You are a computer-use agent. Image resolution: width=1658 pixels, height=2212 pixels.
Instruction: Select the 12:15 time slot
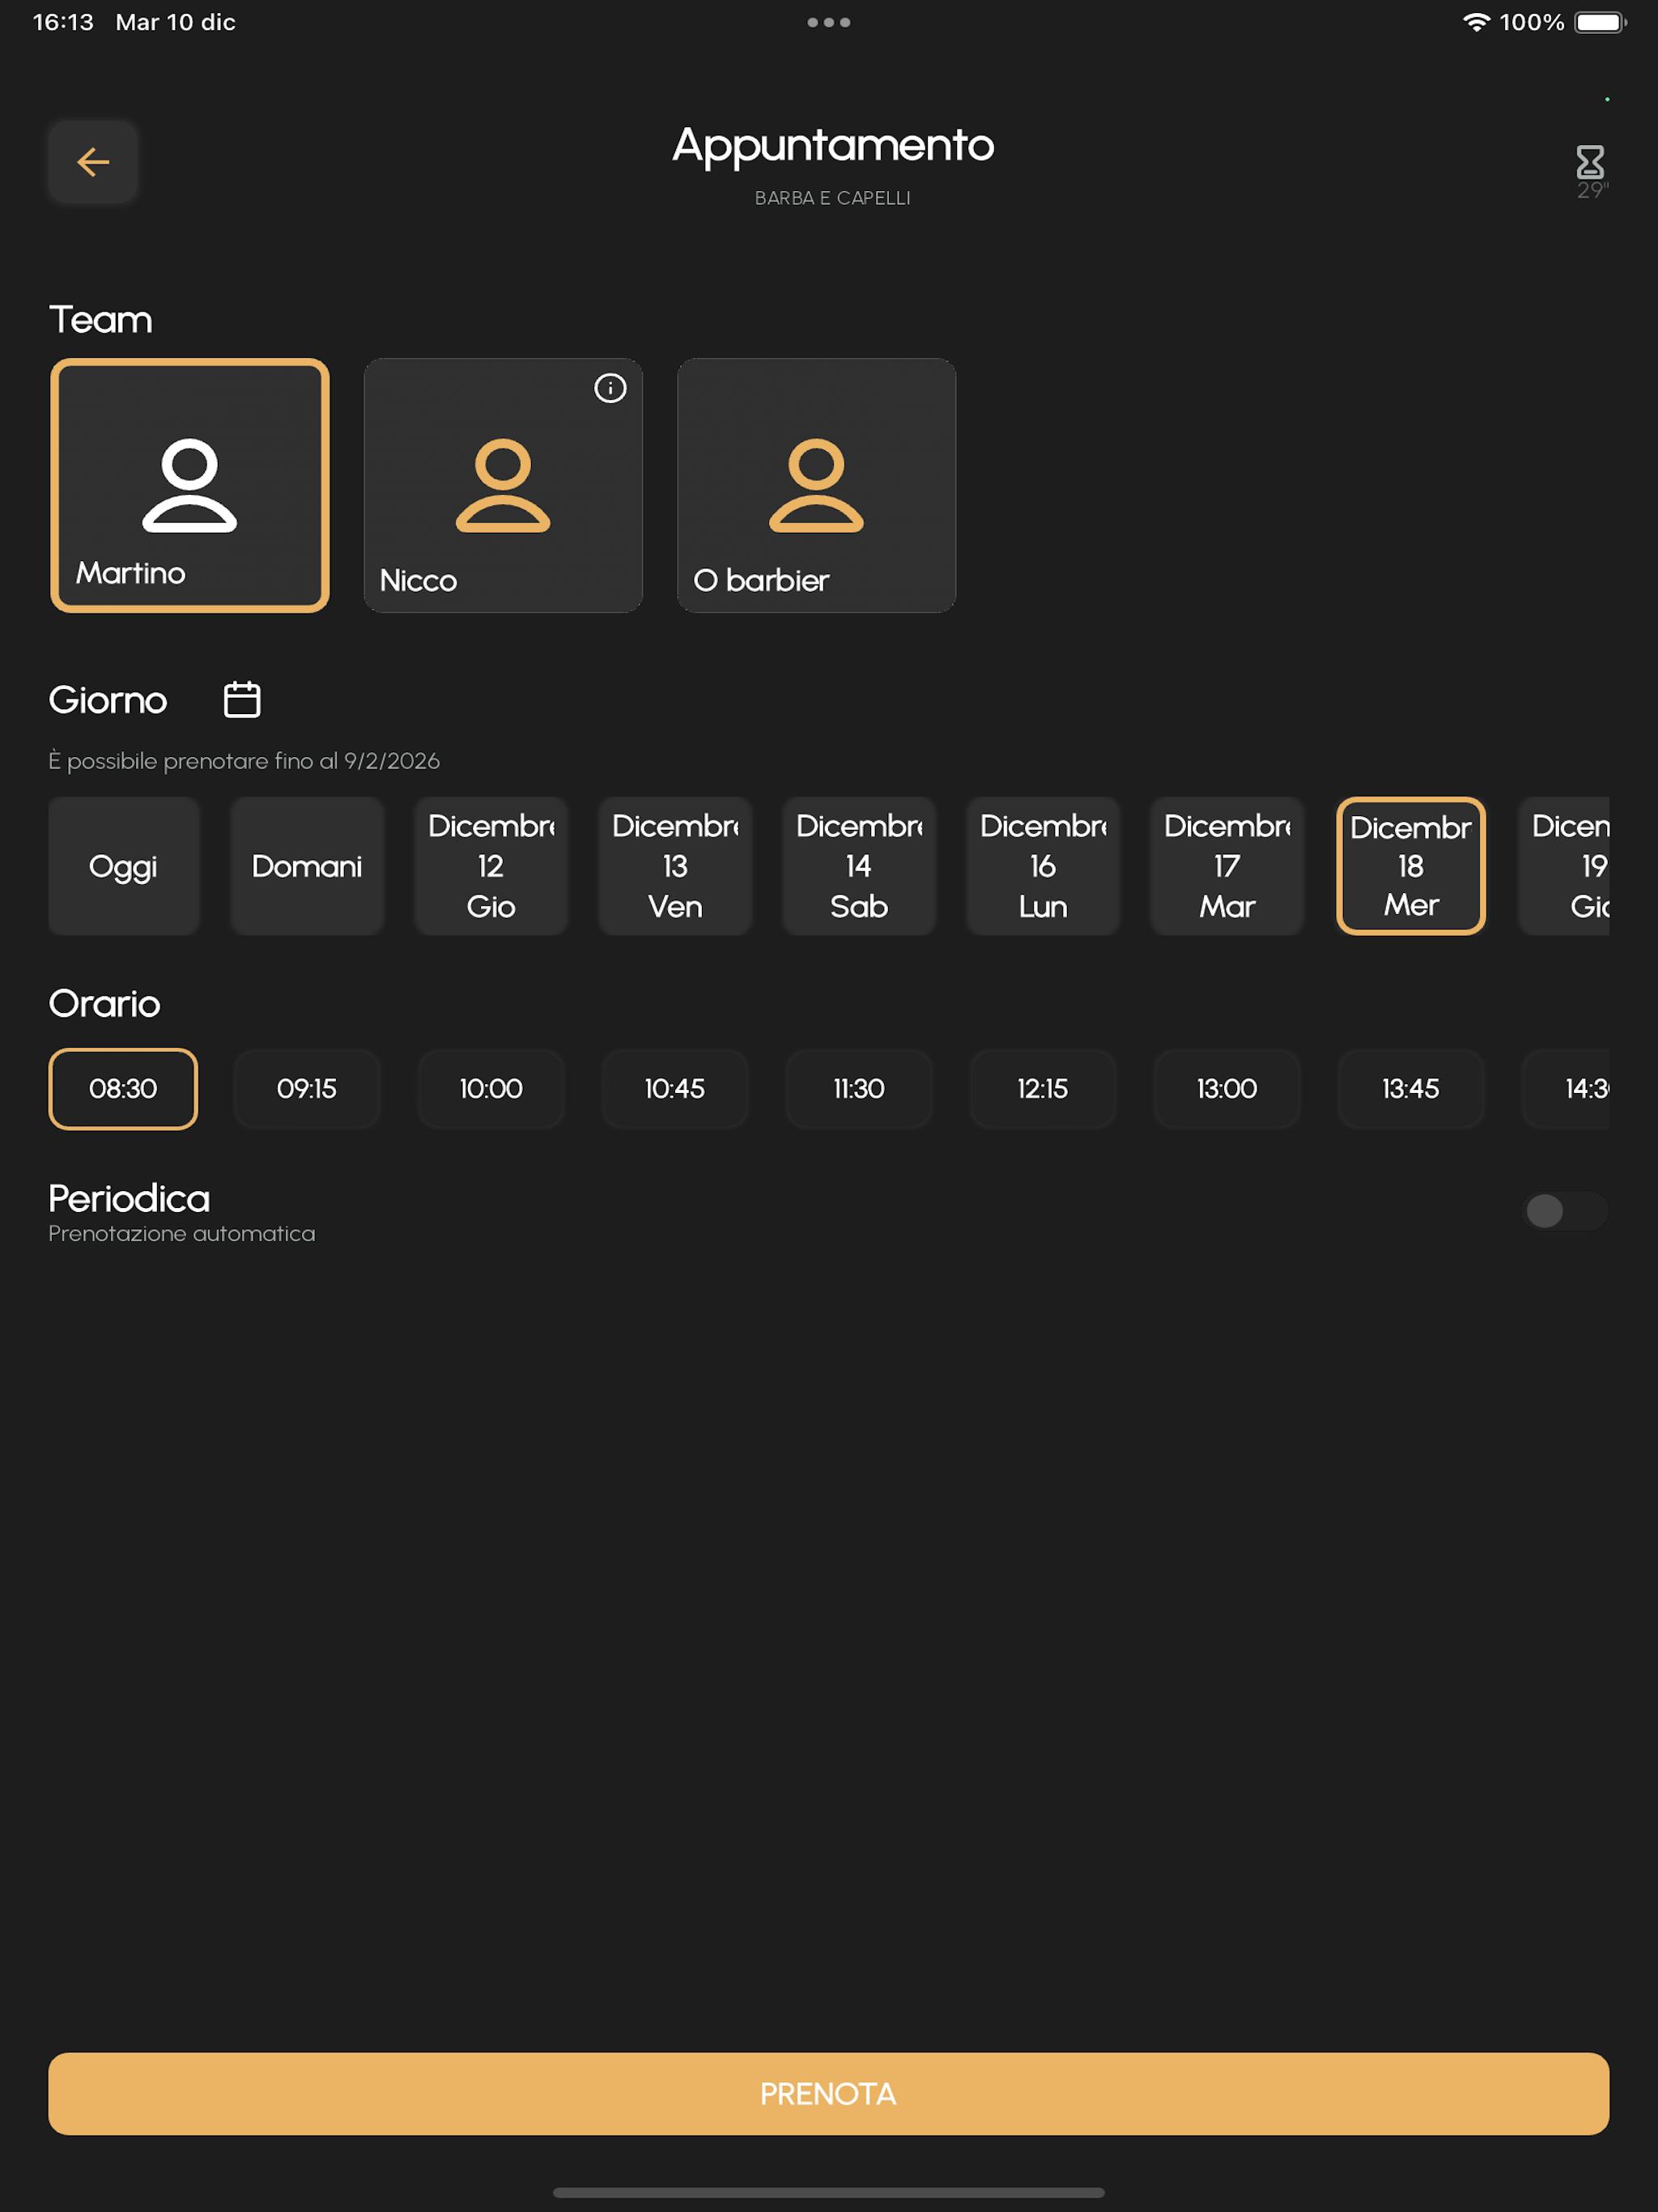pos(1043,1089)
